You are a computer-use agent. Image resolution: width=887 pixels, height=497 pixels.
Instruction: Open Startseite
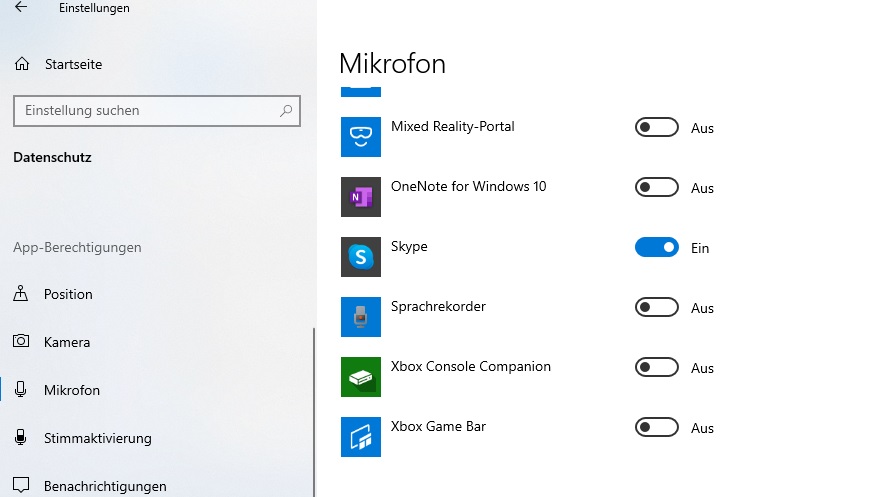74,64
